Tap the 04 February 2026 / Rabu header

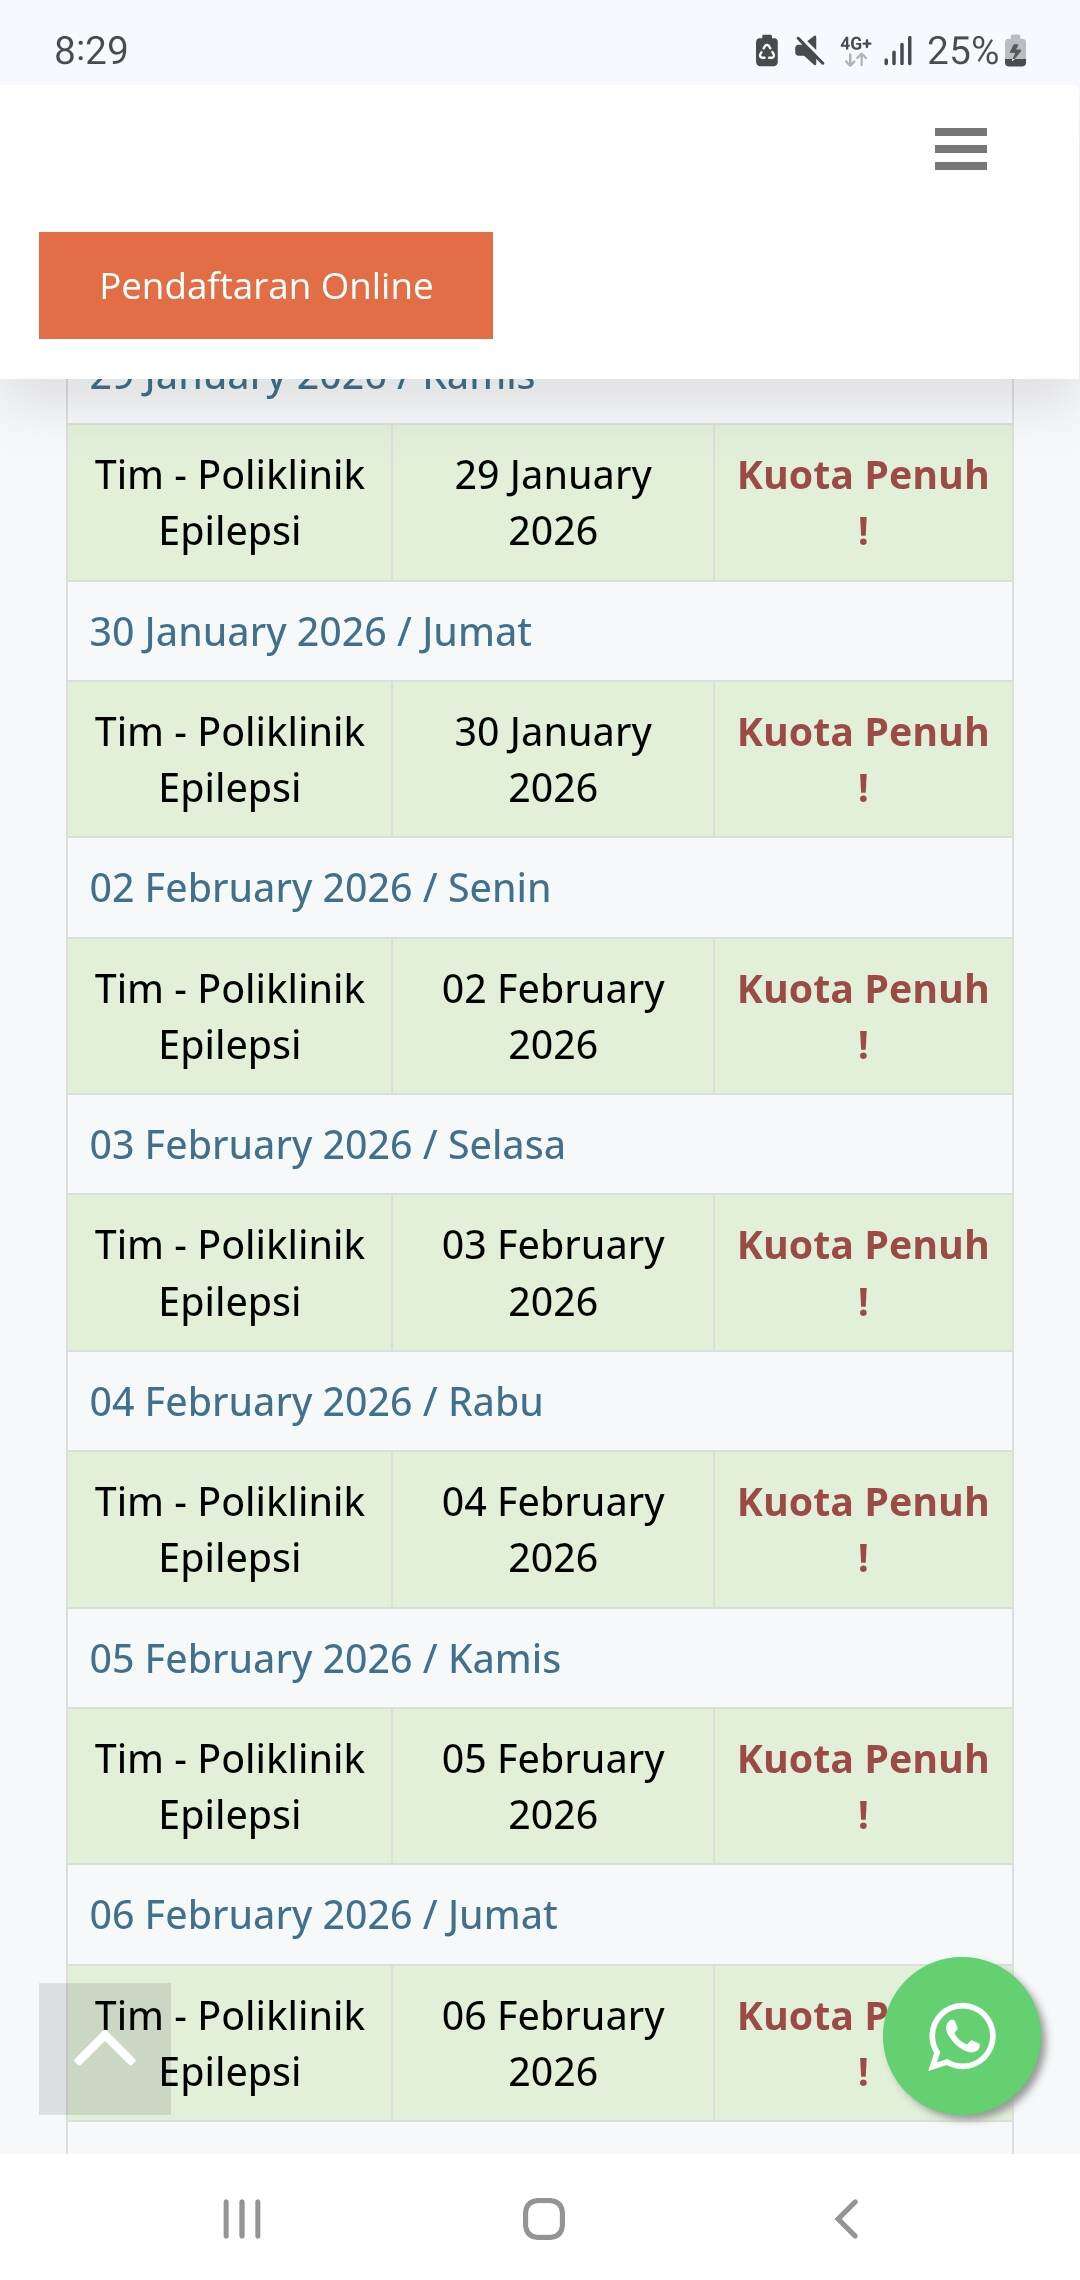tap(316, 1402)
